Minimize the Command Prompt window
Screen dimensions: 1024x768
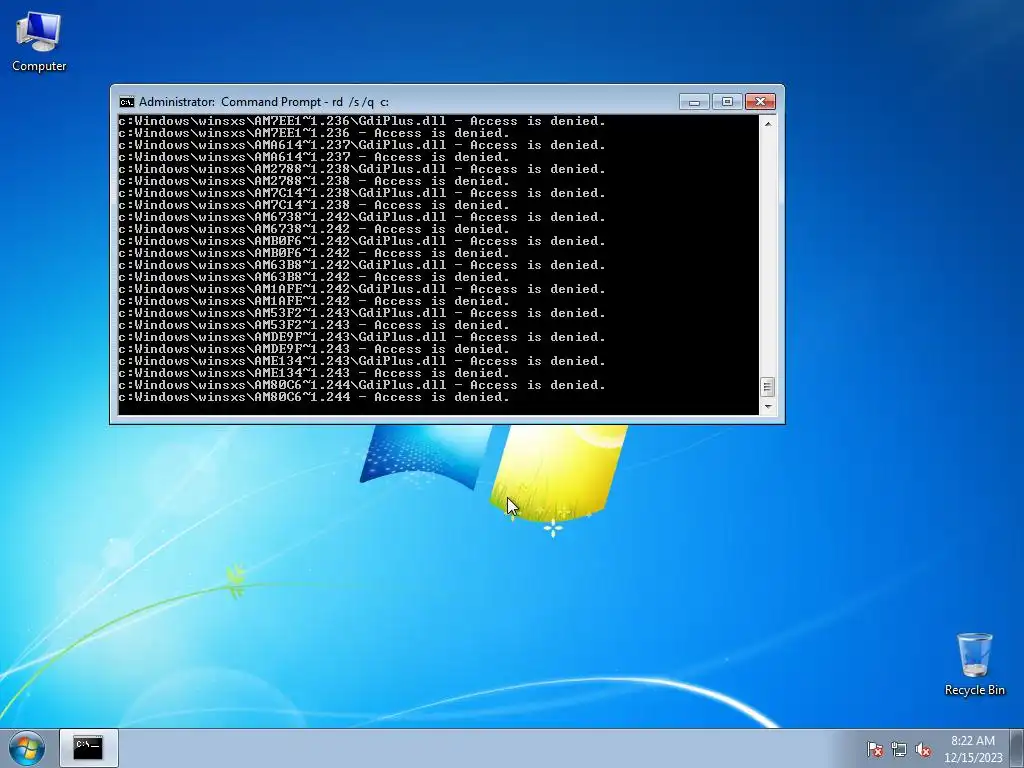[x=694, y=102]
